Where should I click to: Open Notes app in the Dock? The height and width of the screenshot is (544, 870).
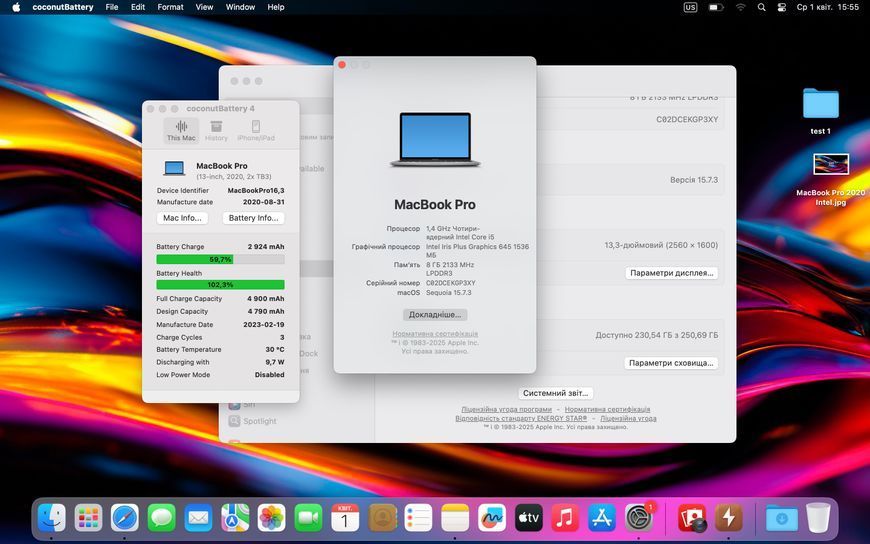coord(455,518)
